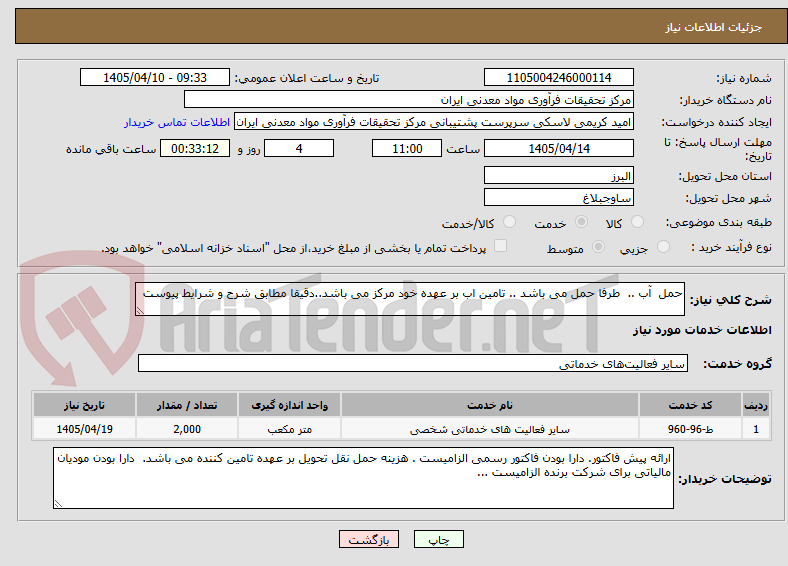Click the چاپ (print) button
This screenshot has width=788, height=566.
click(438, 539)
